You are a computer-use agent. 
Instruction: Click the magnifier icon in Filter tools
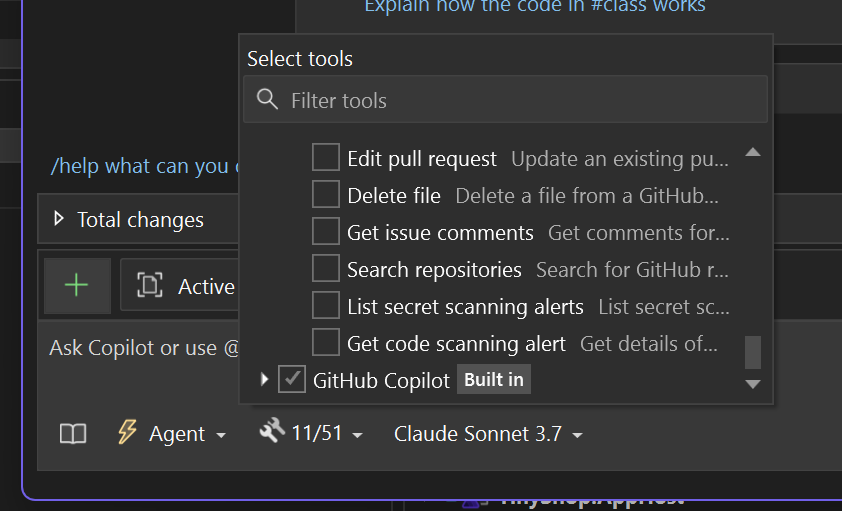pos(267,100)
